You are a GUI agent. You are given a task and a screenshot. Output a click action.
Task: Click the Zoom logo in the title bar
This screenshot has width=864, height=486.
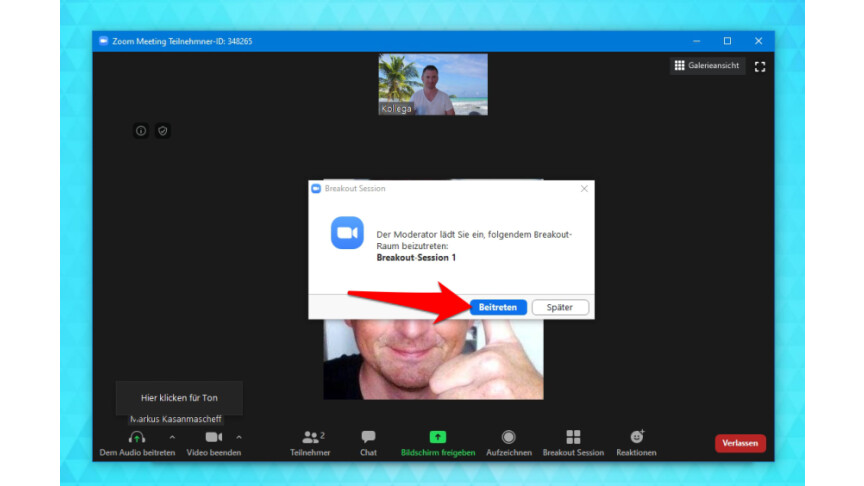pos(103,41)
